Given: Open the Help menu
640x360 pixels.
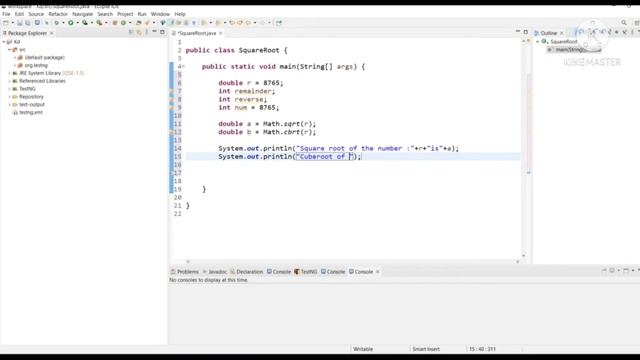Looking at the screenshot, I should 180,14.
